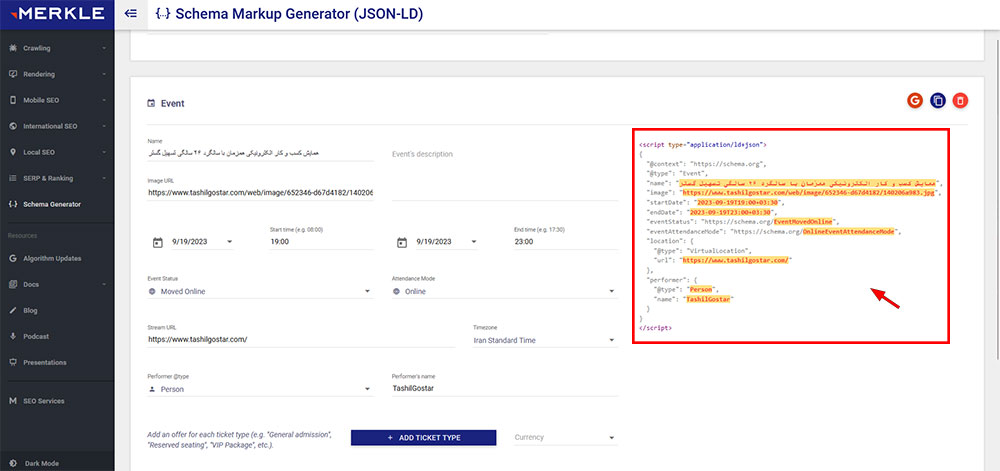Open the Currency dropdown

point(565,437)
